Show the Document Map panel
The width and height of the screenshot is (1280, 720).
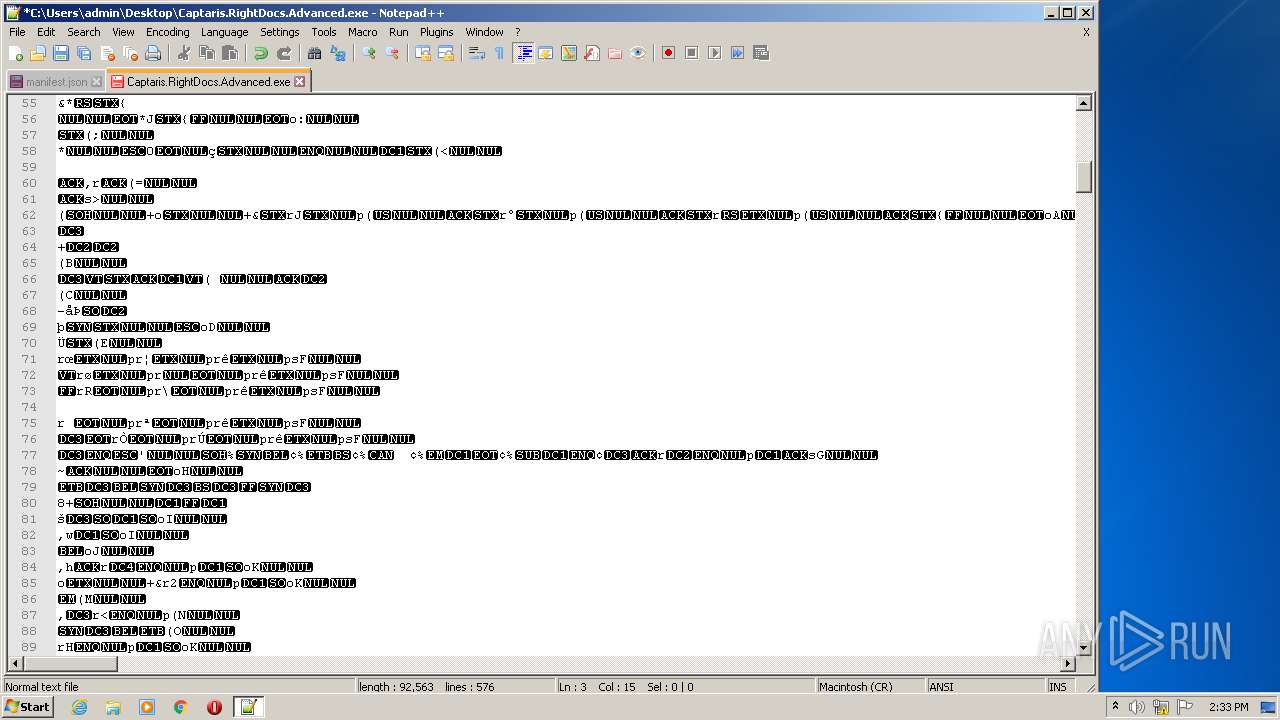coord(569,53)
